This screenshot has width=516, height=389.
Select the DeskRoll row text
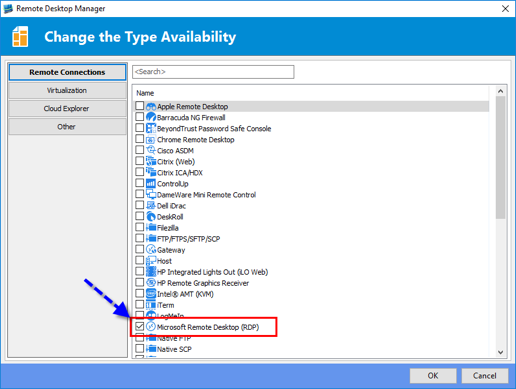point(170,217)
